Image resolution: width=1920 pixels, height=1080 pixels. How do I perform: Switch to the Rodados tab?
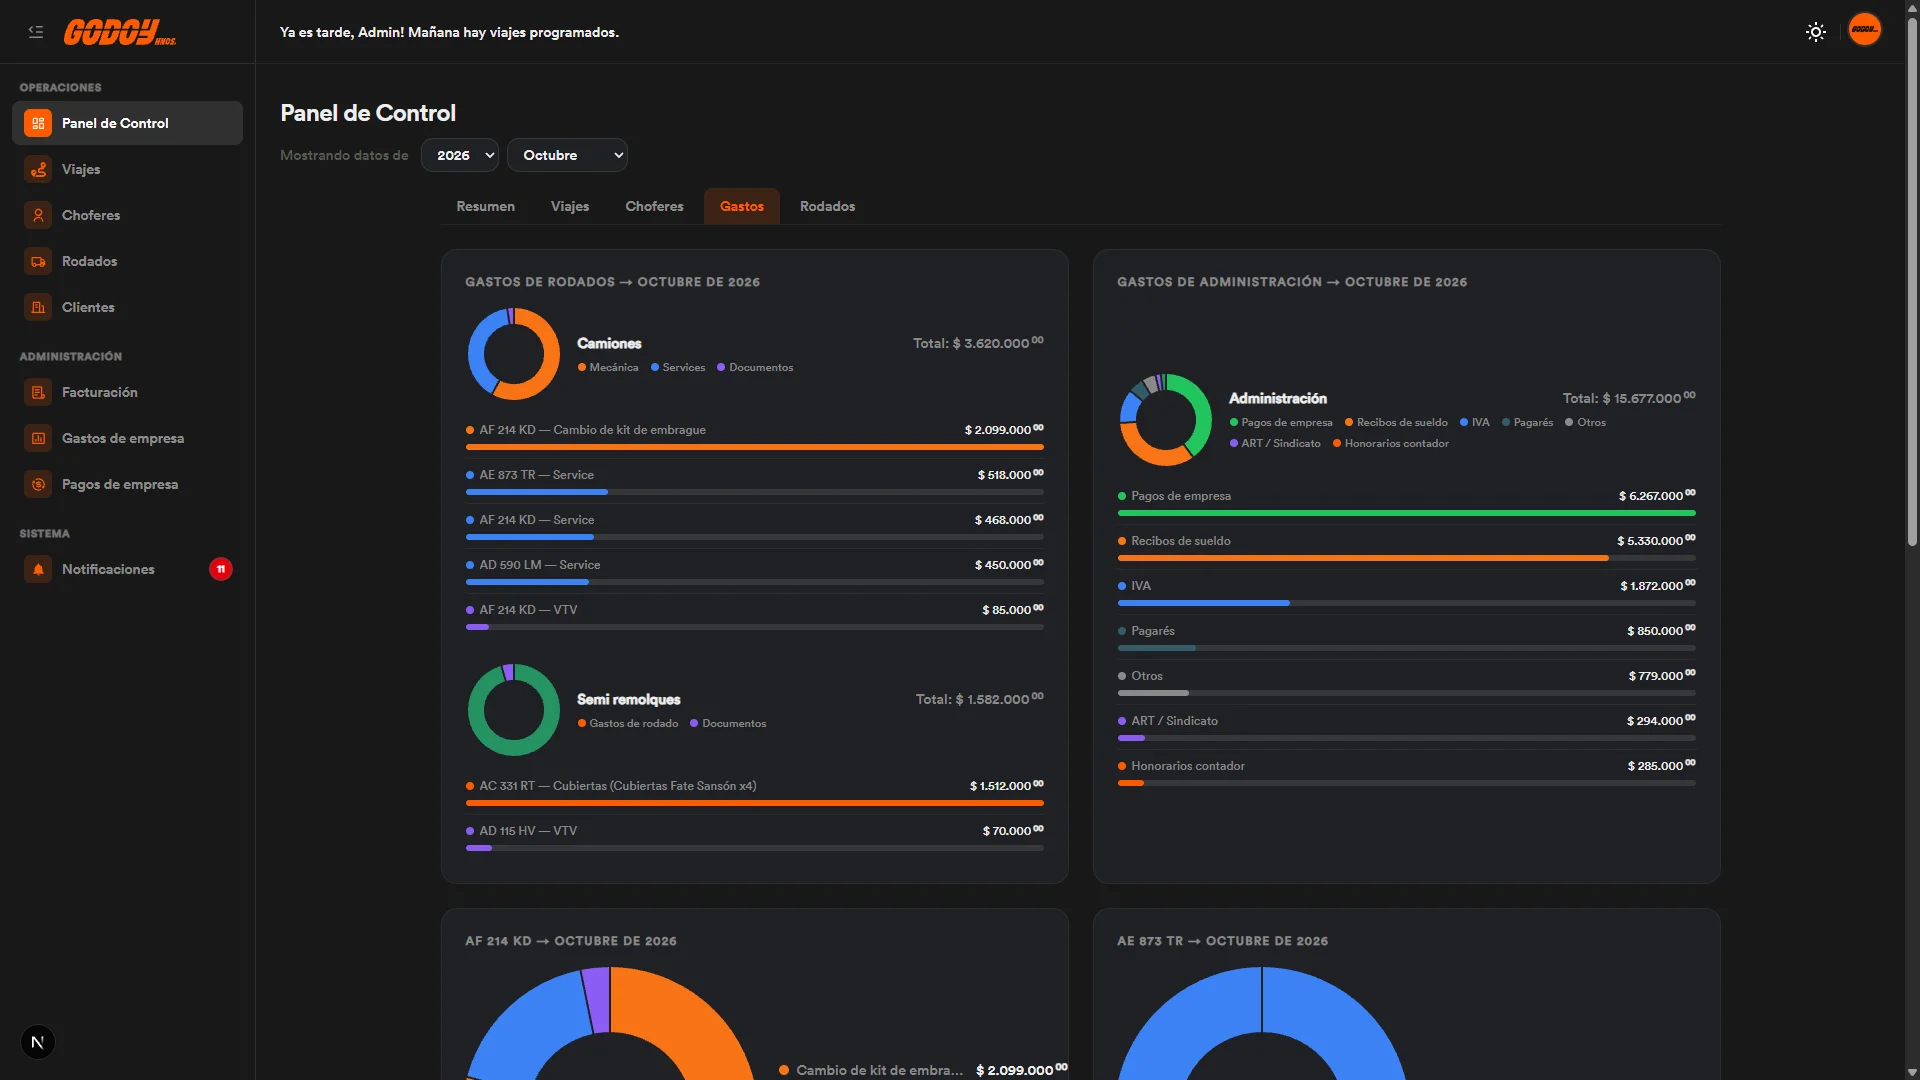828,206
